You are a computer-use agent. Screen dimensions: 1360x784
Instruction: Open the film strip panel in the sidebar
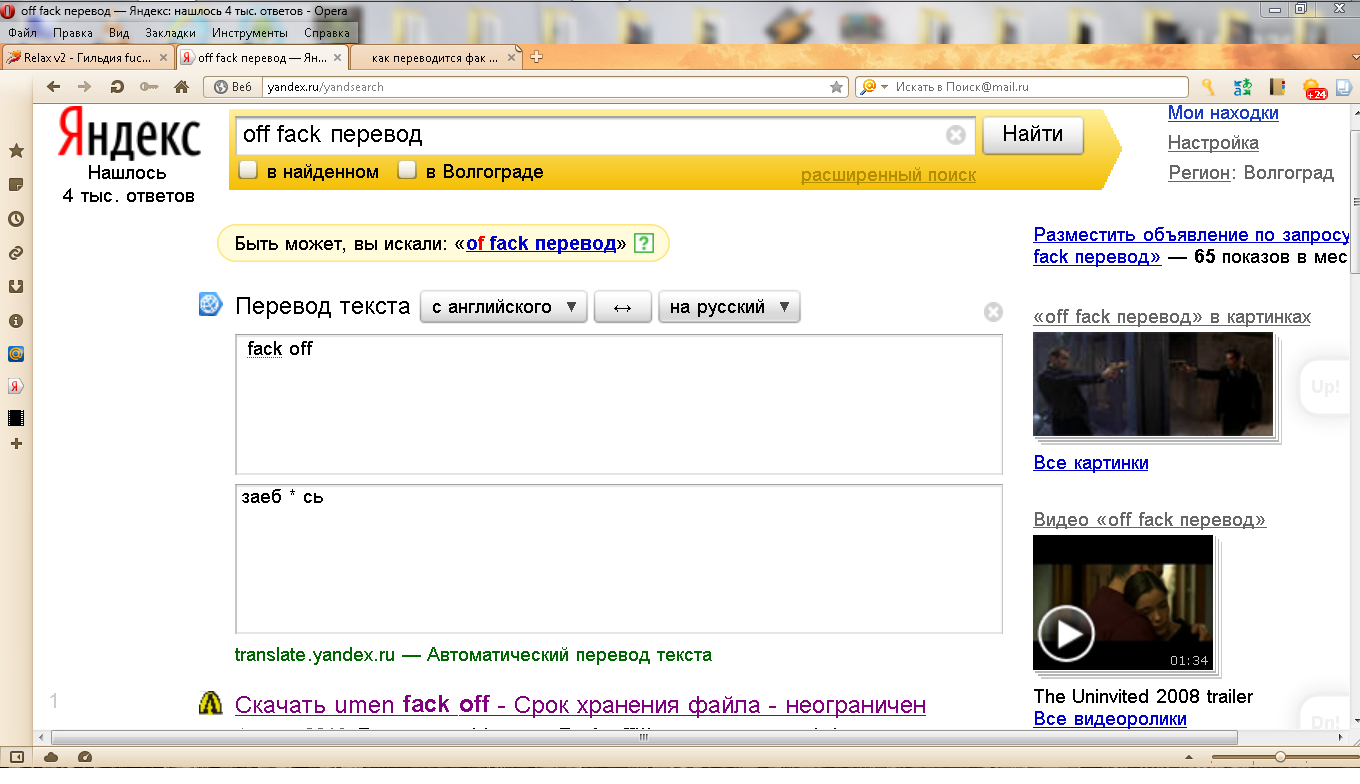point(16,418)
